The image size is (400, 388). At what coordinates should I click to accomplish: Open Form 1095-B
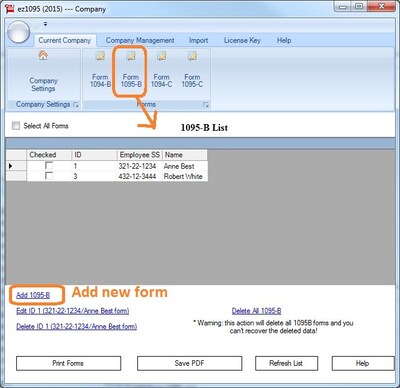[131, 70]
